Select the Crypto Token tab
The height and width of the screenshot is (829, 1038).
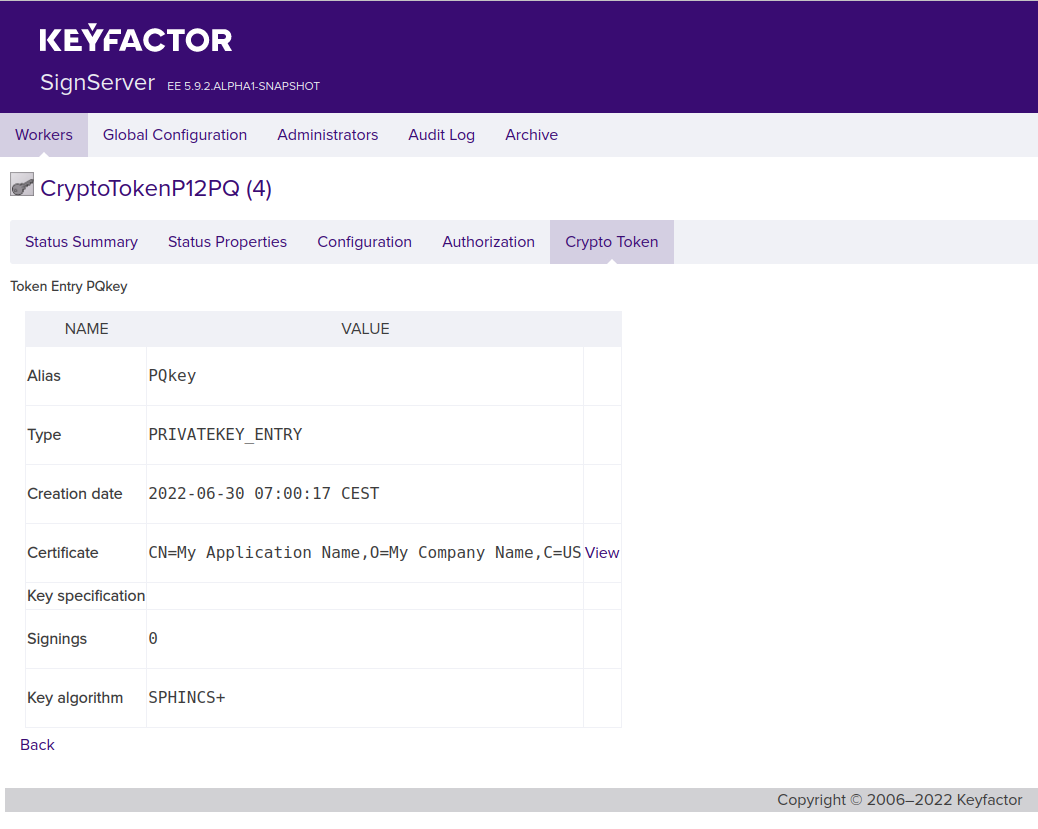611,242
